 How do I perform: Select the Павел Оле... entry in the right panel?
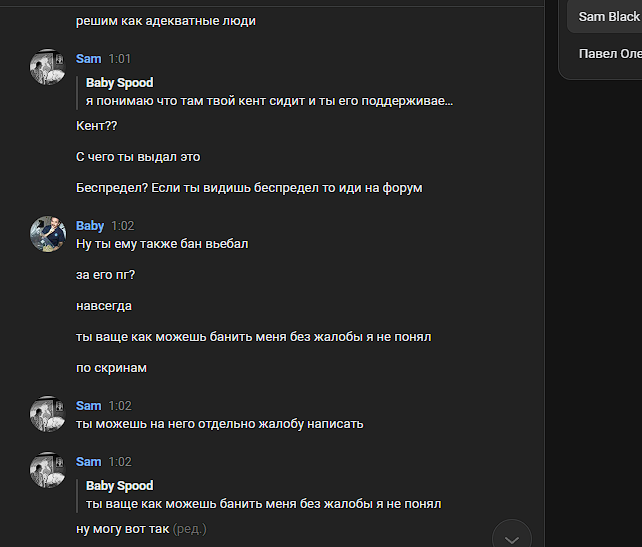tap(609, 54)
